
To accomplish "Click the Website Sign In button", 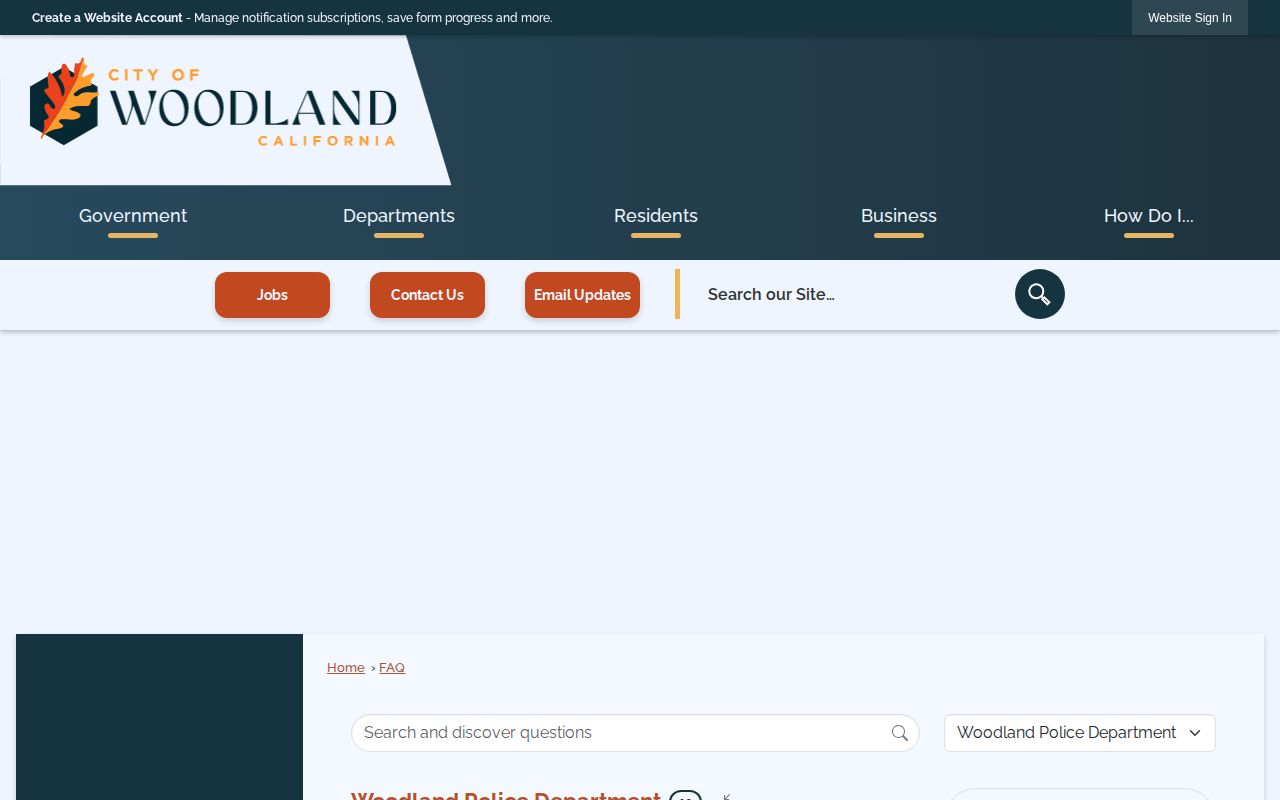I will coord(1190,18).
